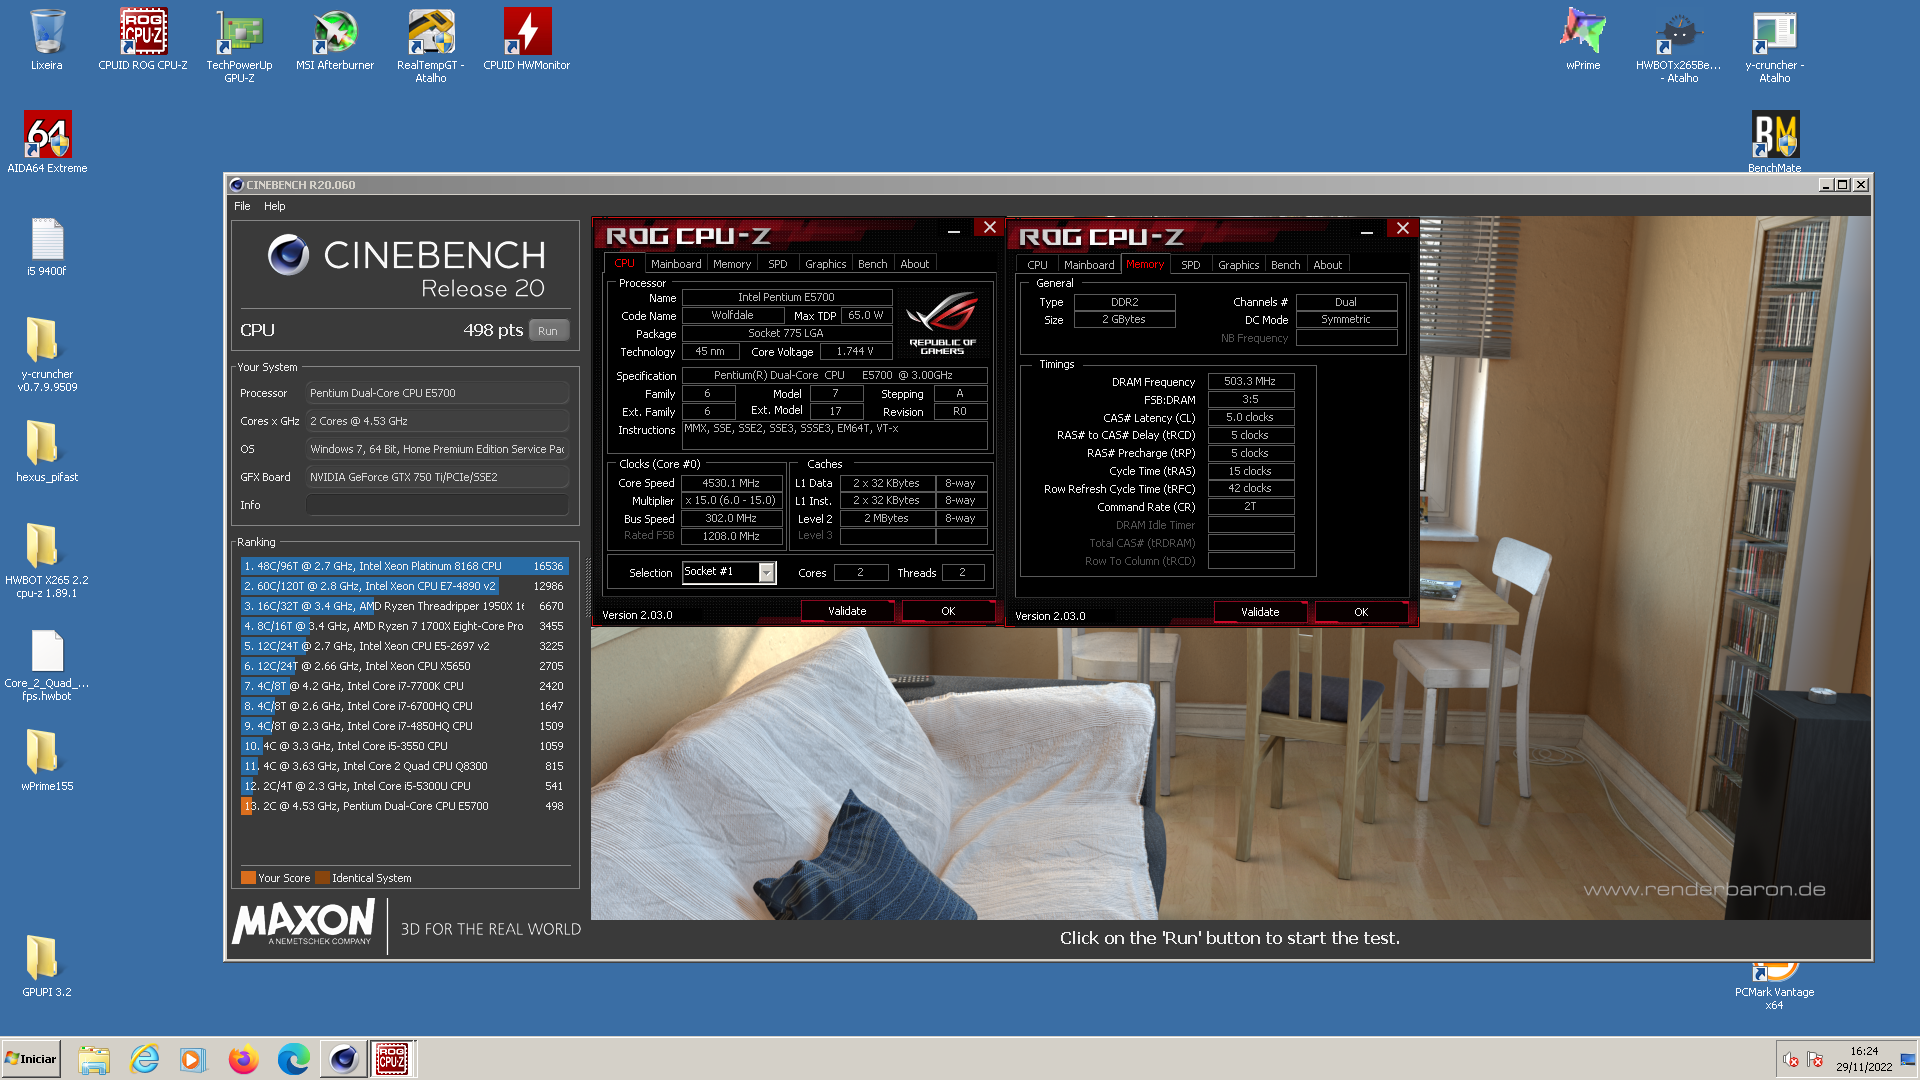This screenshot has width=1920, height=1080.
Task: Click Validate in right CPU-Z Memory window
Action: (x=1260, y=612)
